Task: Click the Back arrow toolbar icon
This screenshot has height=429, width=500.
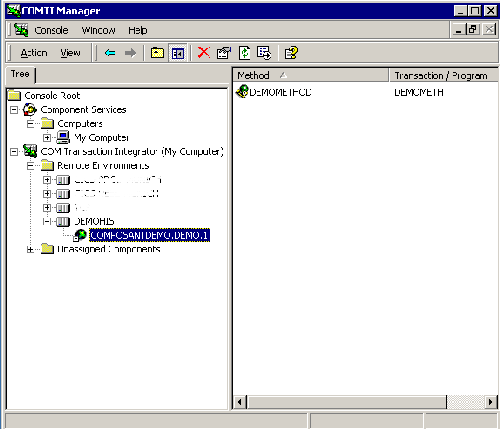Action: click(110, 53)
